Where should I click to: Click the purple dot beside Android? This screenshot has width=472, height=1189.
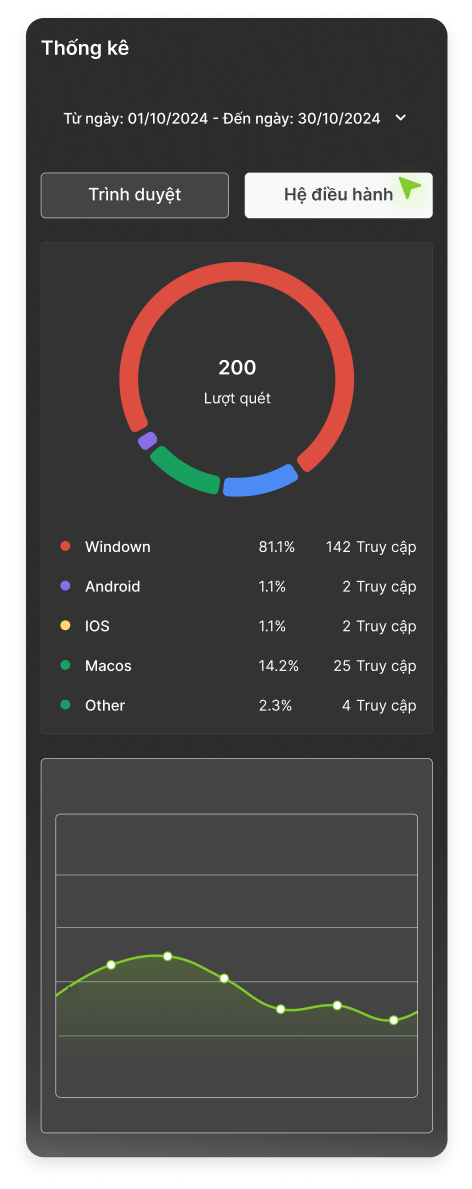[65, 586]
